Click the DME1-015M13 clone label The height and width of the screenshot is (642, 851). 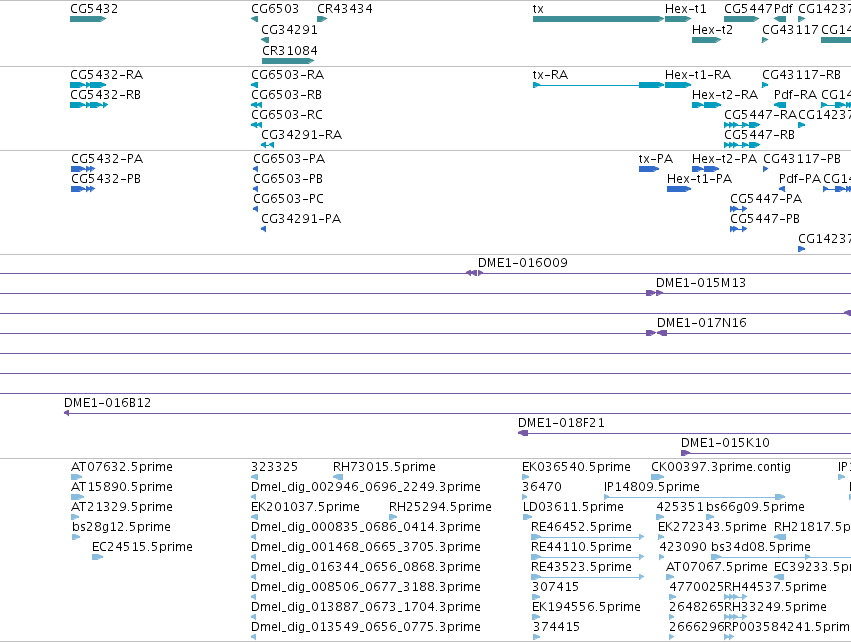point(701,283)
